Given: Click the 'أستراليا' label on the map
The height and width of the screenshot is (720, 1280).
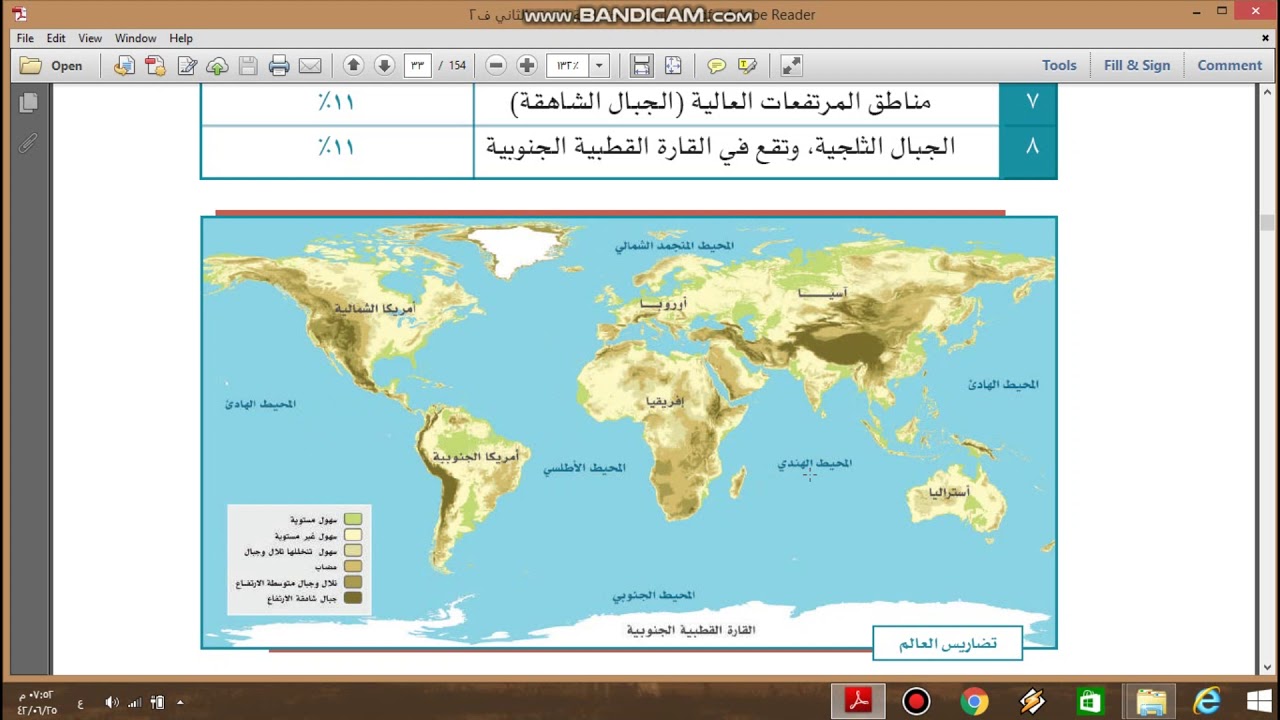Looking at the screenshot, I should click(x=949, y=492).
